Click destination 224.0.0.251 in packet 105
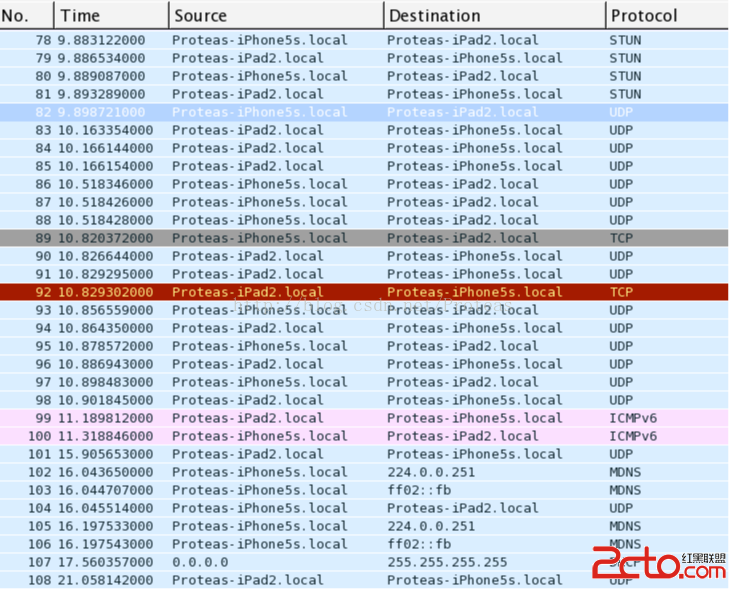729x589 pixels. (431, 526)
